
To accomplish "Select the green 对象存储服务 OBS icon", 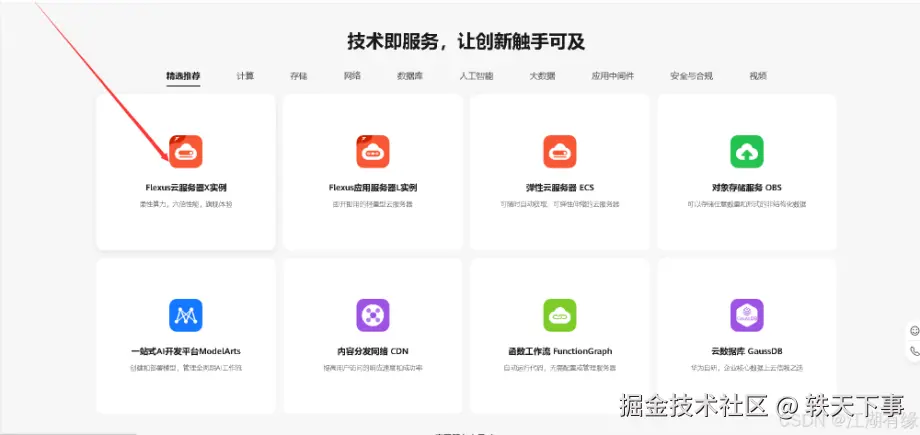I will [747, 151].
